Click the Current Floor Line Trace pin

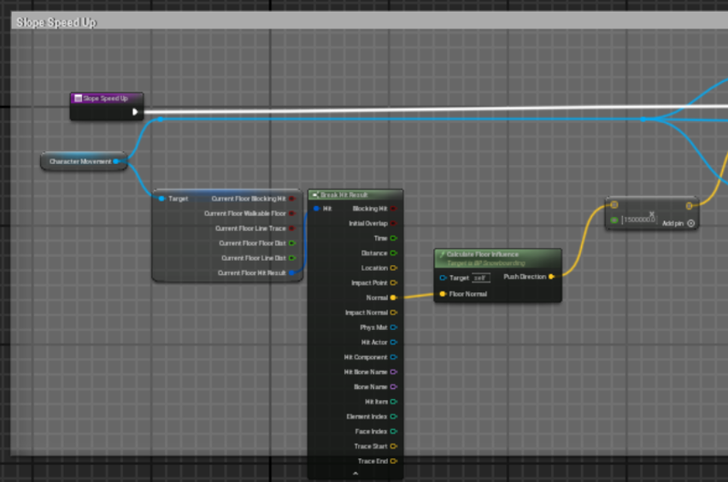pyautogui.click(x=292, y=228)
